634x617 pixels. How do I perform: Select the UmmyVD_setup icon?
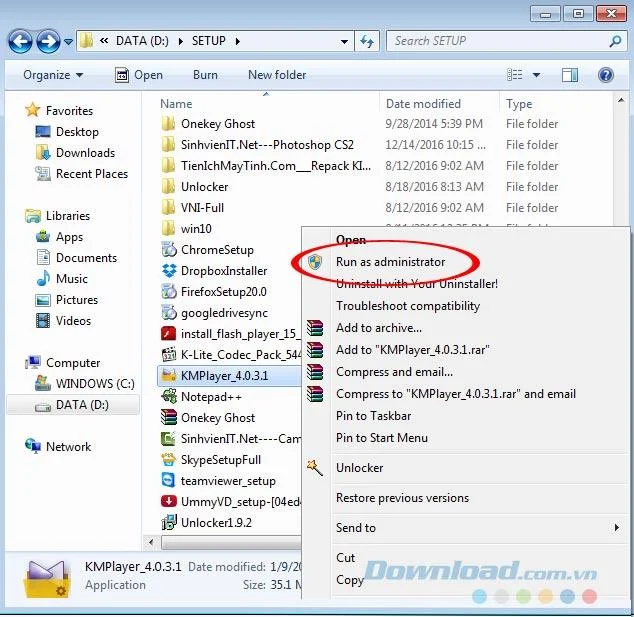(169, 502)
